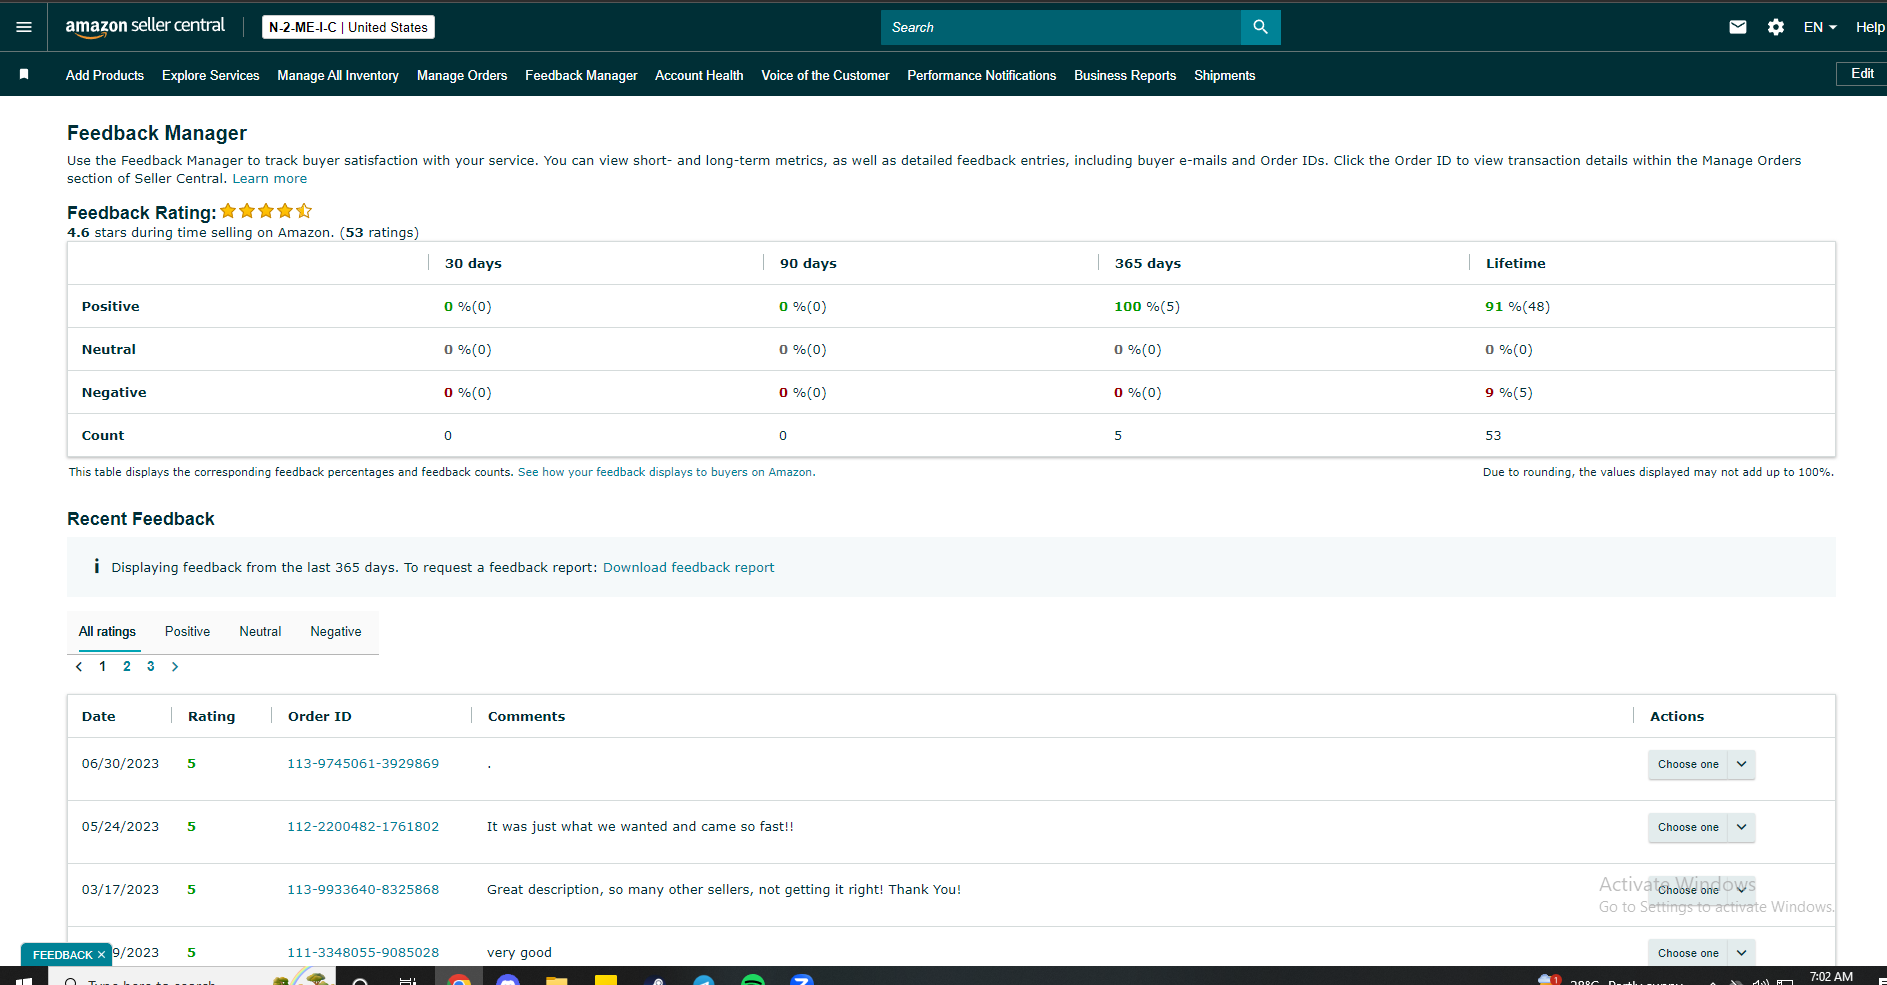Go to next page arrow

[175, 666]
